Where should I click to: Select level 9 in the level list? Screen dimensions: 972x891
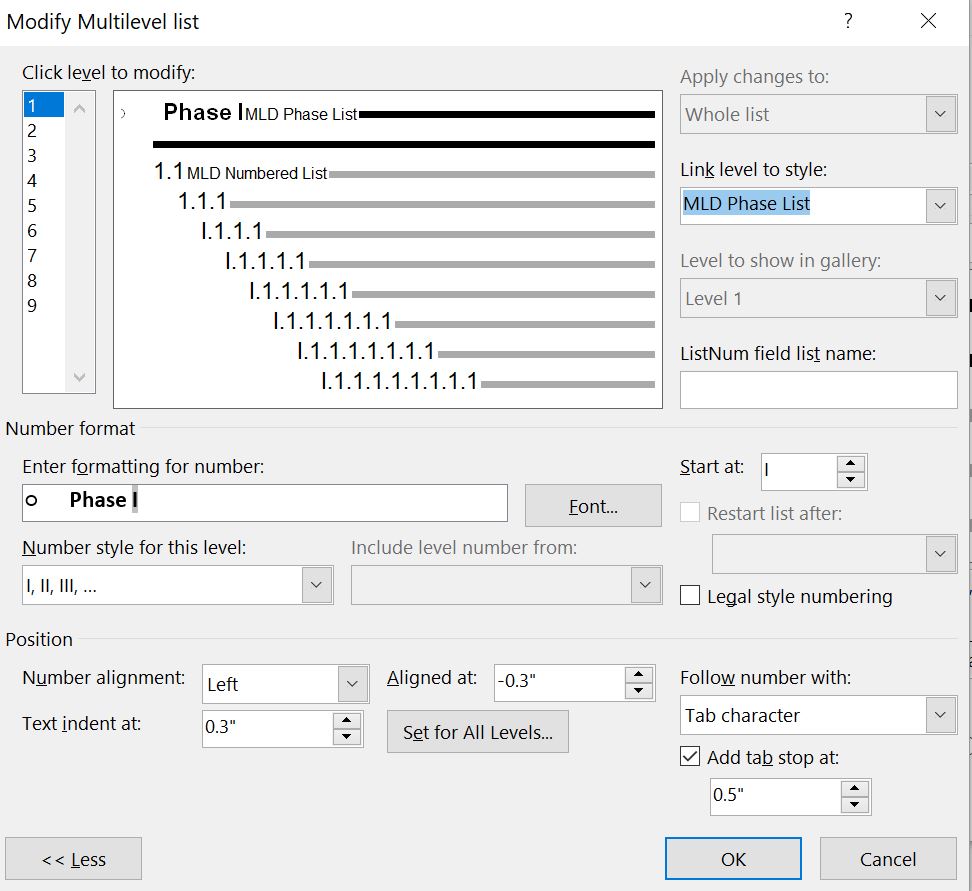coord(43,306)
